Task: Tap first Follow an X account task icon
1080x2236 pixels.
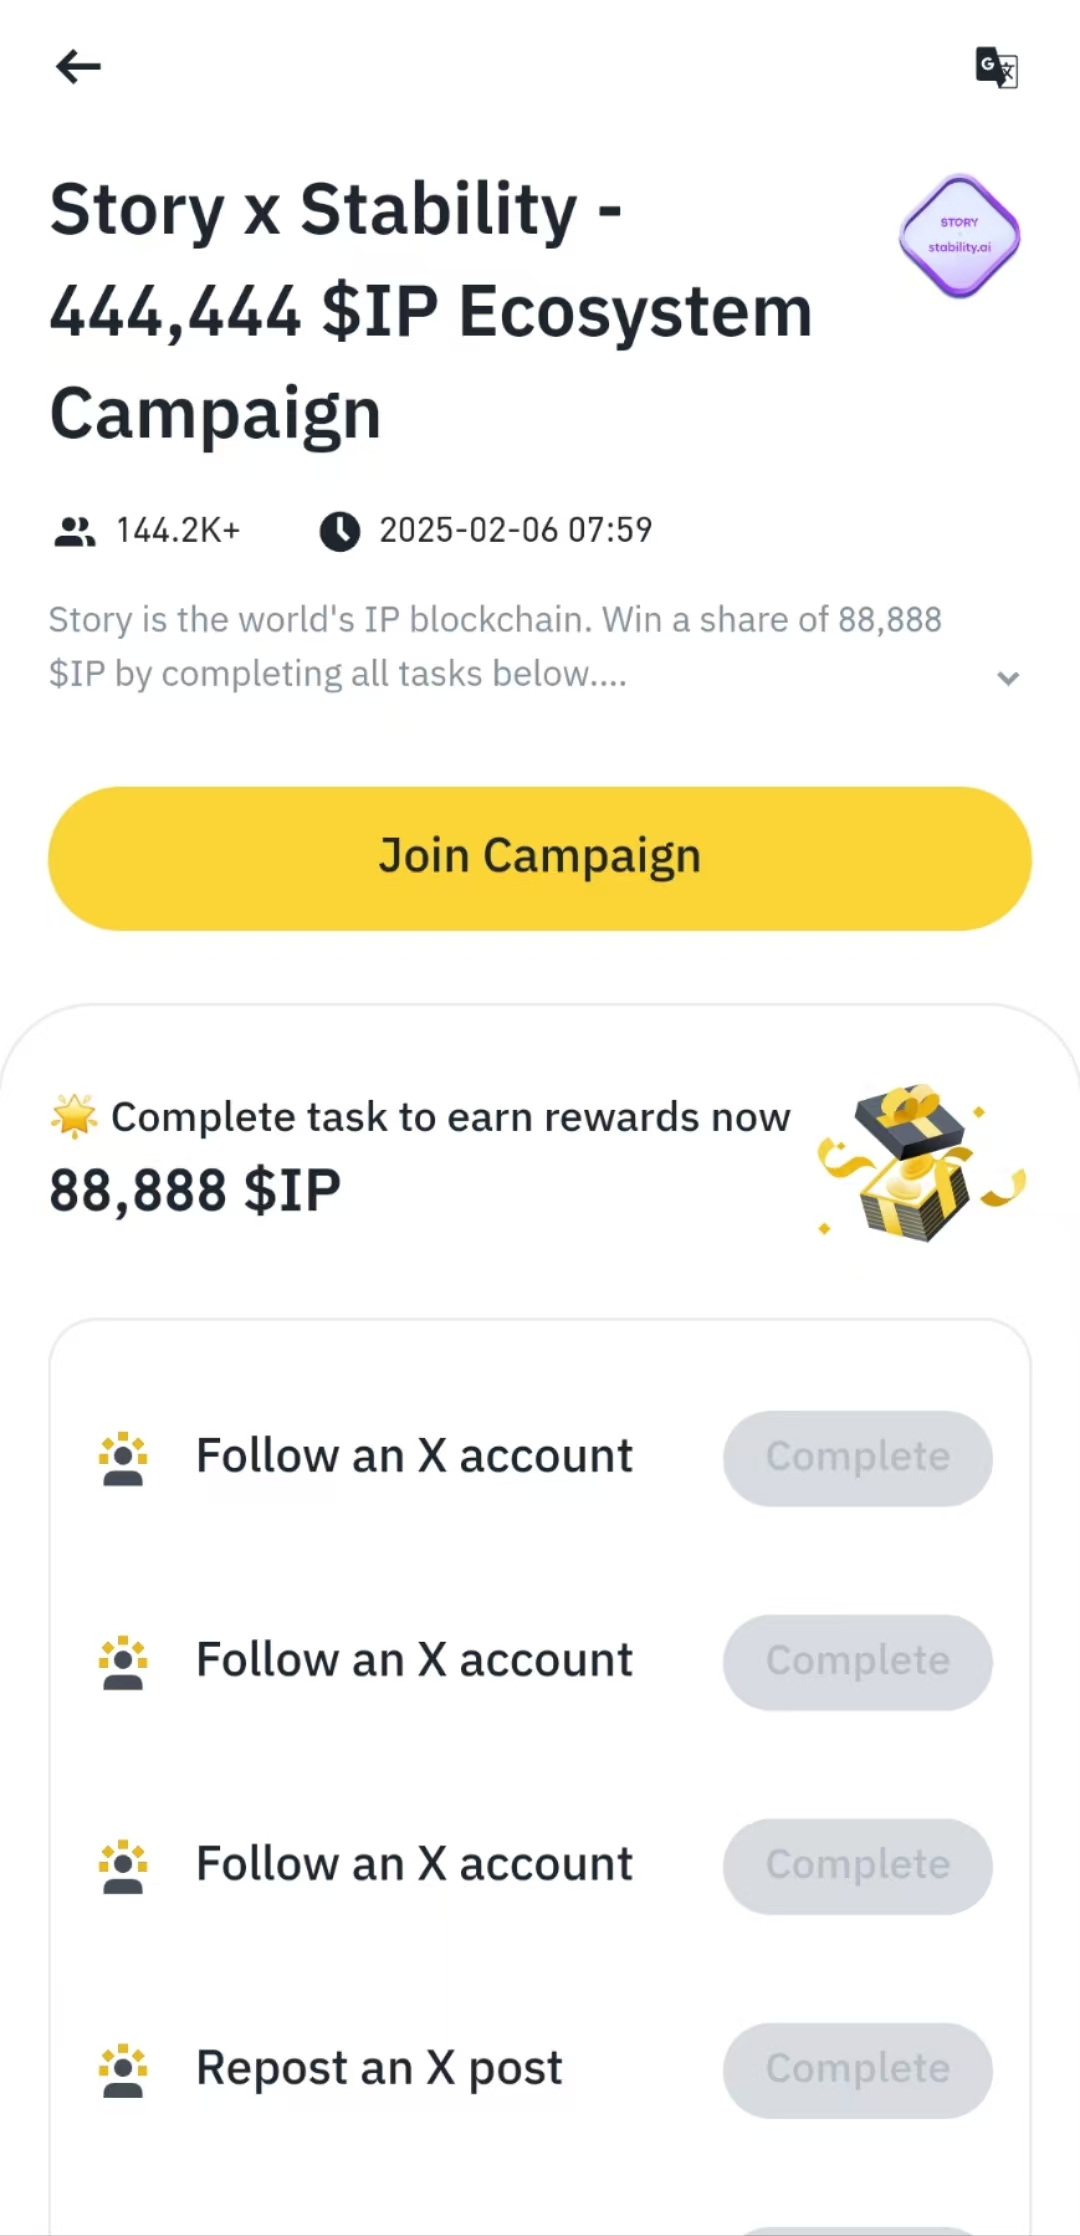Action: 123,1459
